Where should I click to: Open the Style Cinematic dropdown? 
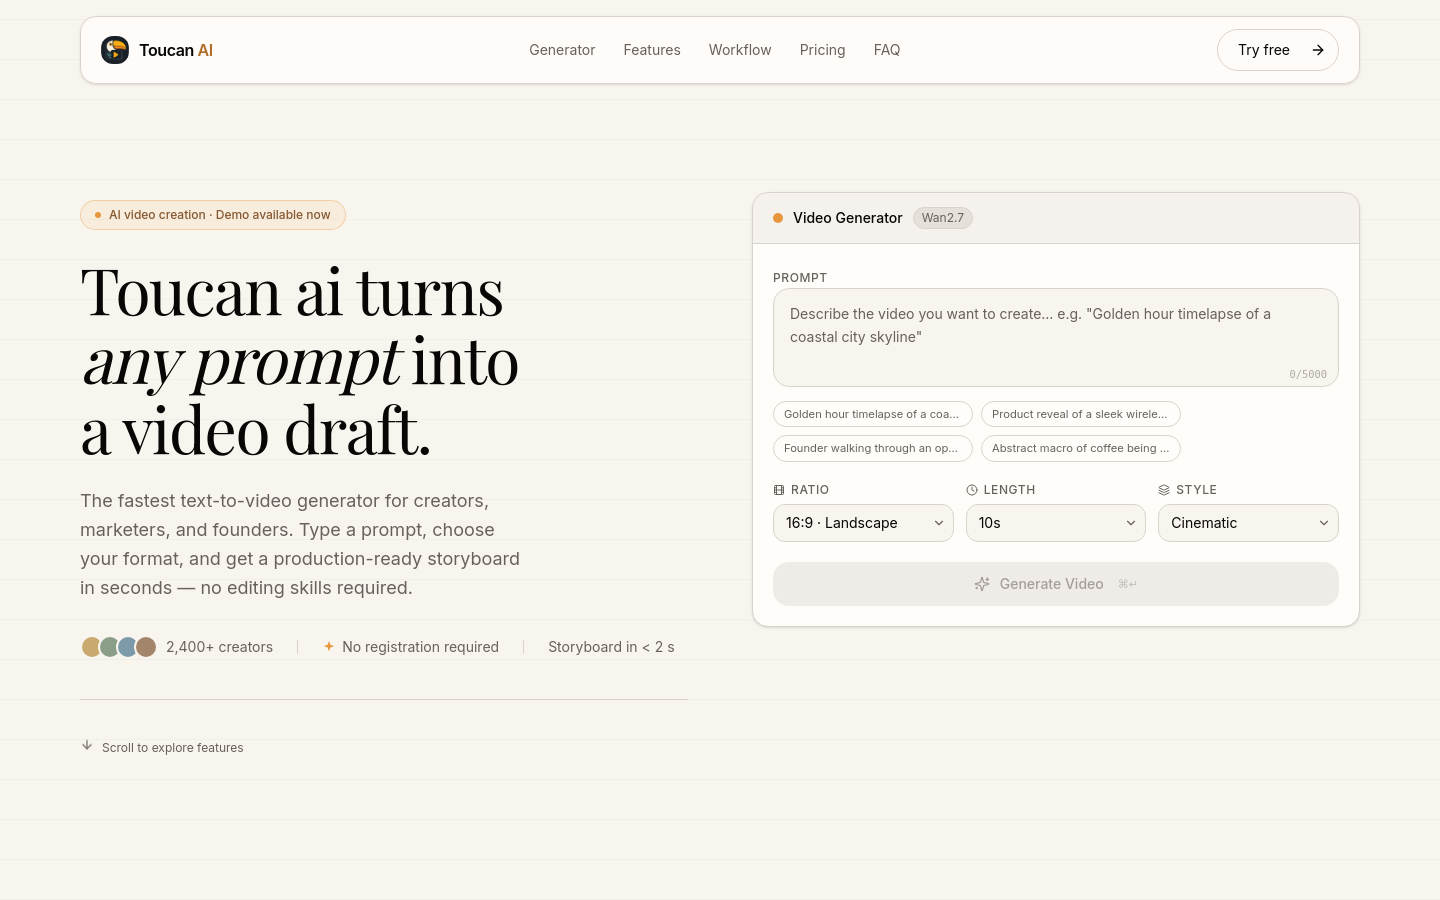pyautogui.click(x=1248, y=523)
